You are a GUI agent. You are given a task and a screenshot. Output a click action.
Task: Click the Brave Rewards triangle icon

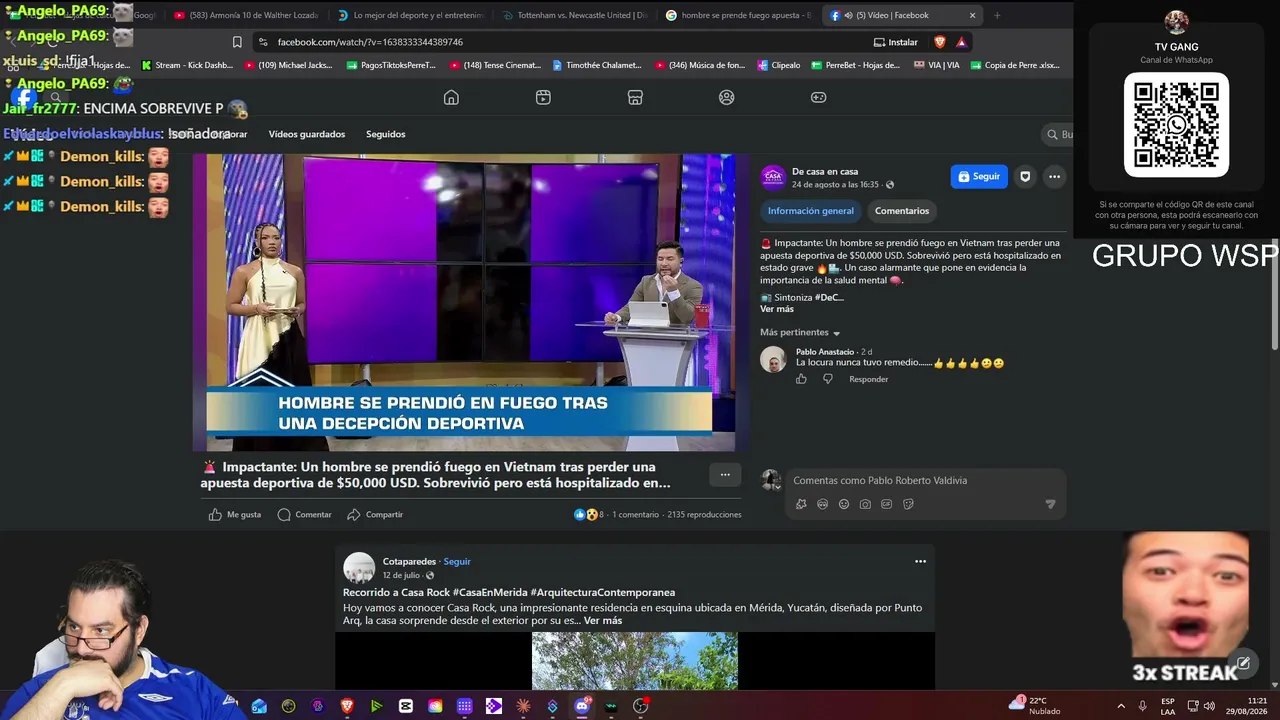coord(961,42)
